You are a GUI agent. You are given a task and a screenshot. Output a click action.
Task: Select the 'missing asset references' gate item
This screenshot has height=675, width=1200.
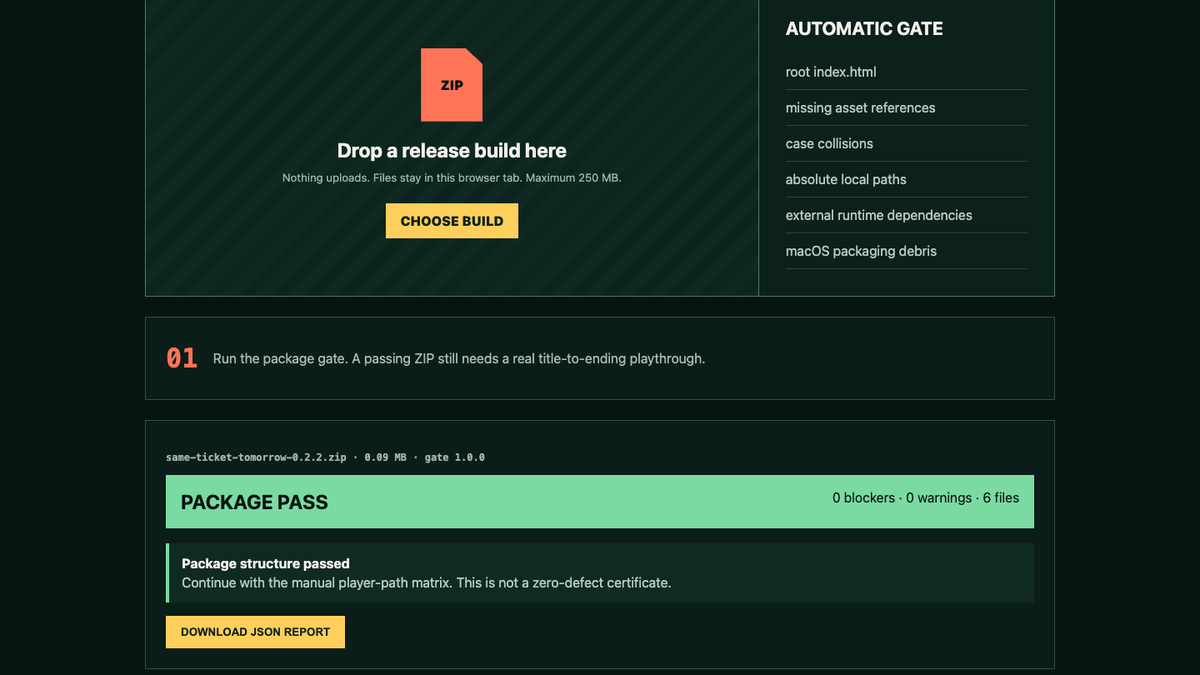(x=906, y=108)
